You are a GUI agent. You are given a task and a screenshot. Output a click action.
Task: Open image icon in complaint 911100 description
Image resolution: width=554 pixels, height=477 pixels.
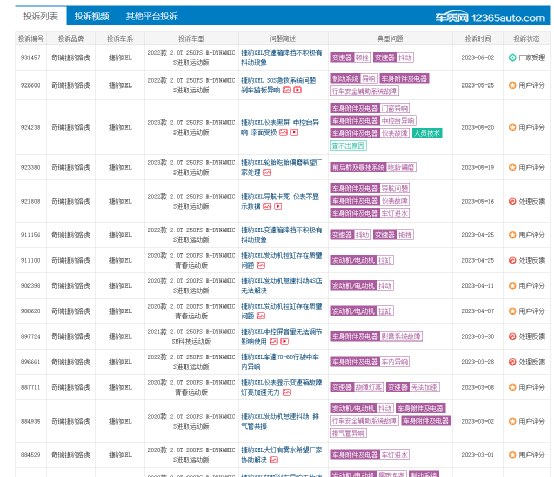pyautogui.click(x=261, y=265)
